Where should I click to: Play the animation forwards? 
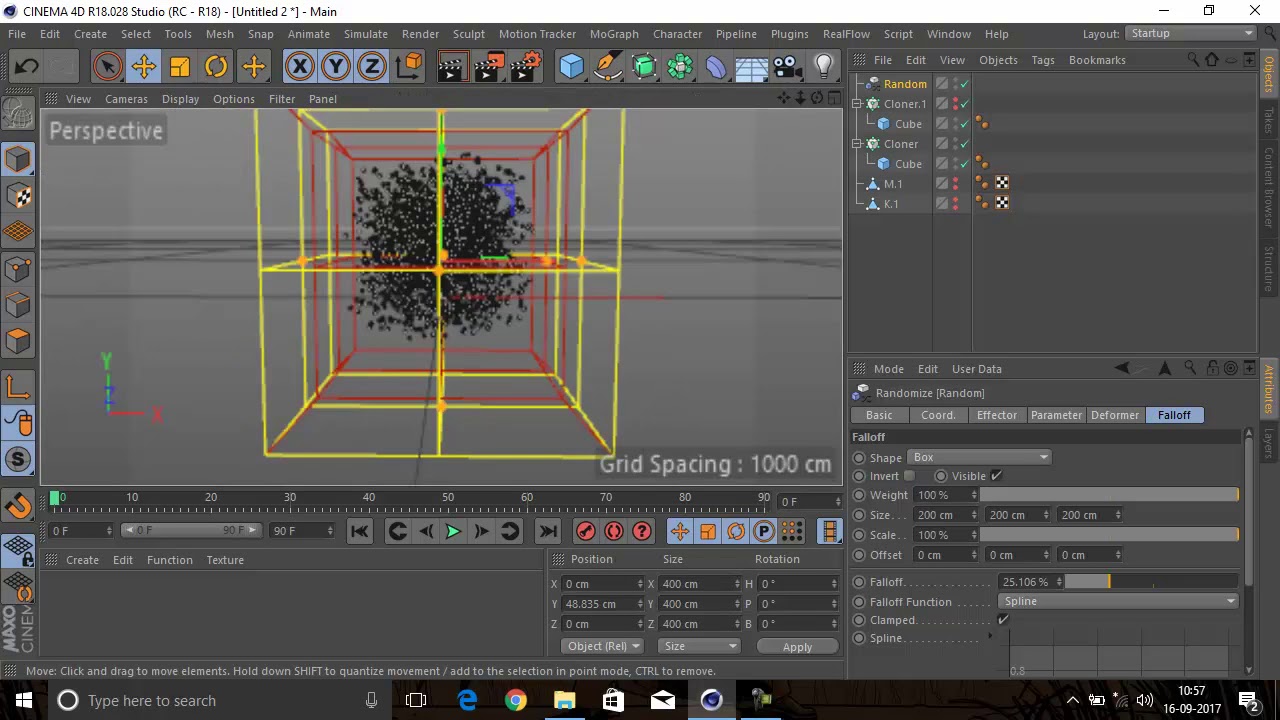click(x=452, y=532)
